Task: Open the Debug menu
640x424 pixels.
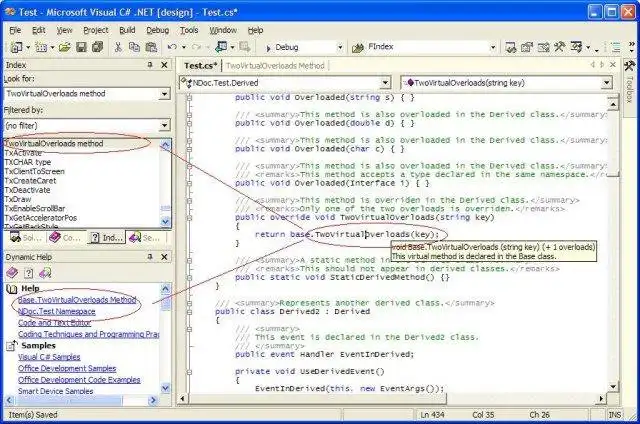Action: point(158,30)
